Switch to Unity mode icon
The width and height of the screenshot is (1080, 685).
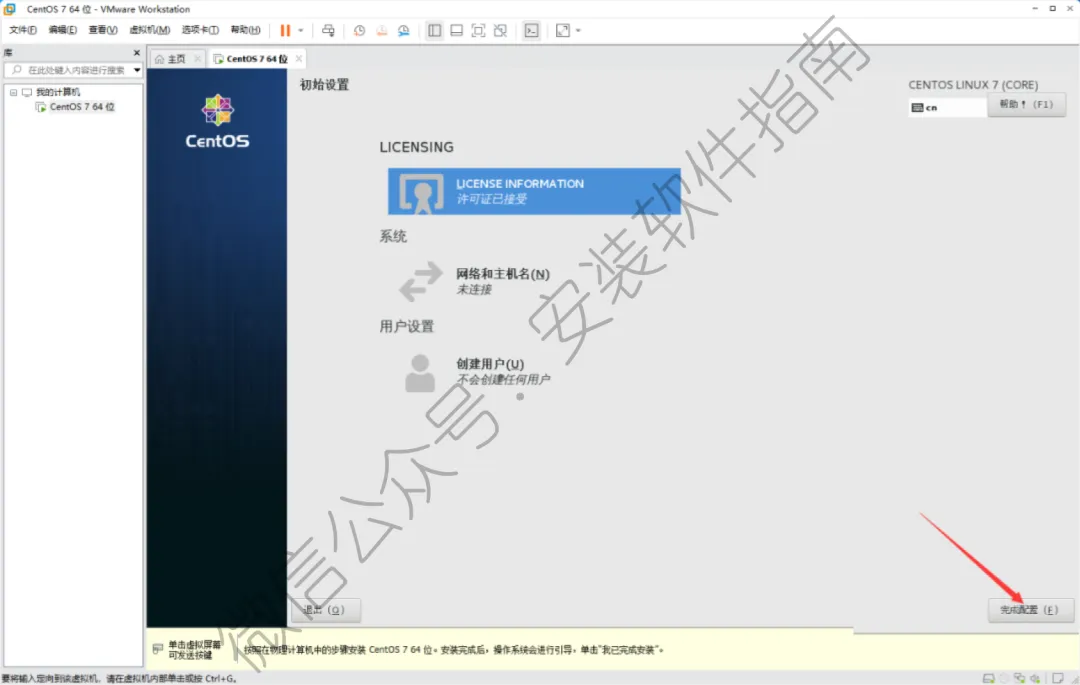(x=501, y=30)
